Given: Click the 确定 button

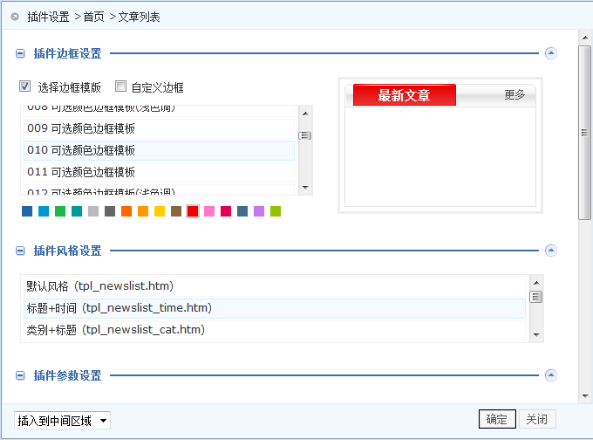Looking at the screenshot, I should coord(497,419).
